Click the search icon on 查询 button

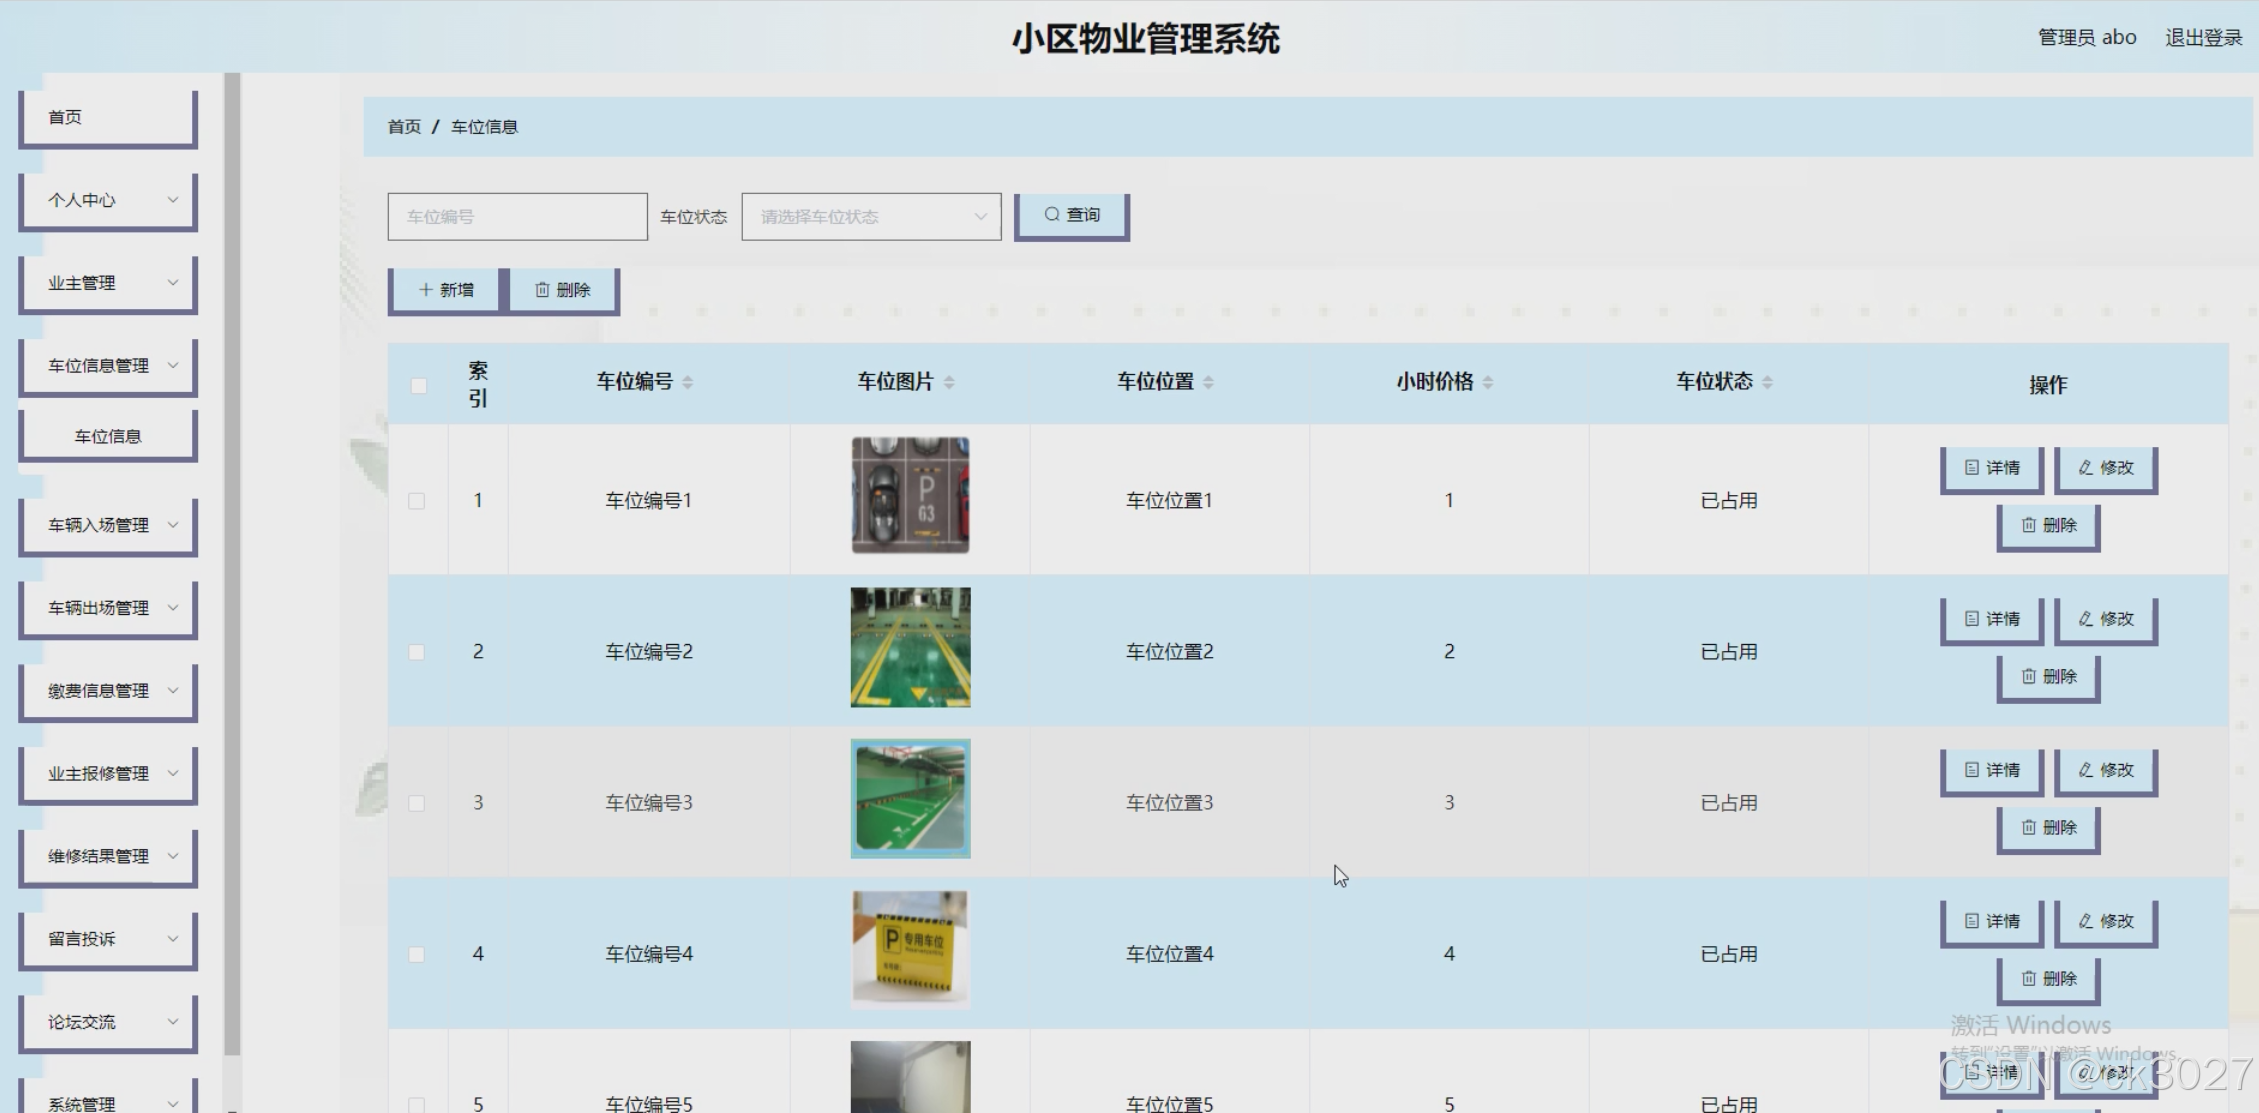(x=1051, y=215)
